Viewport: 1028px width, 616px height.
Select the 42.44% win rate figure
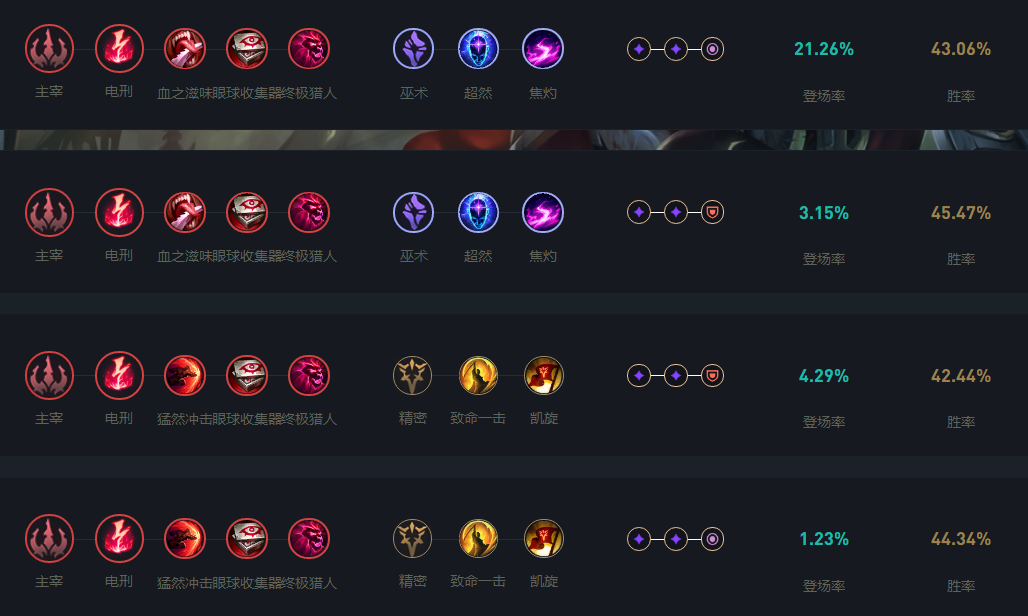(x=961, y=376)
